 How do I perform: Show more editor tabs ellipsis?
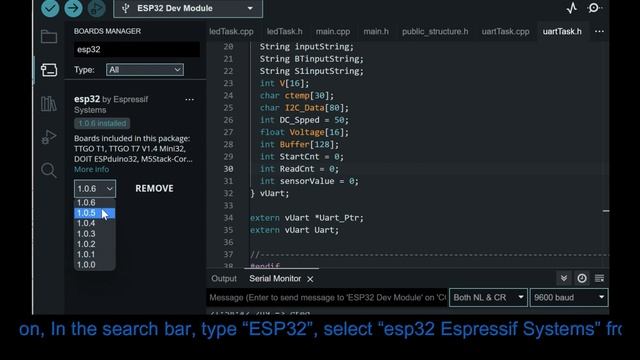coord(599,31)
